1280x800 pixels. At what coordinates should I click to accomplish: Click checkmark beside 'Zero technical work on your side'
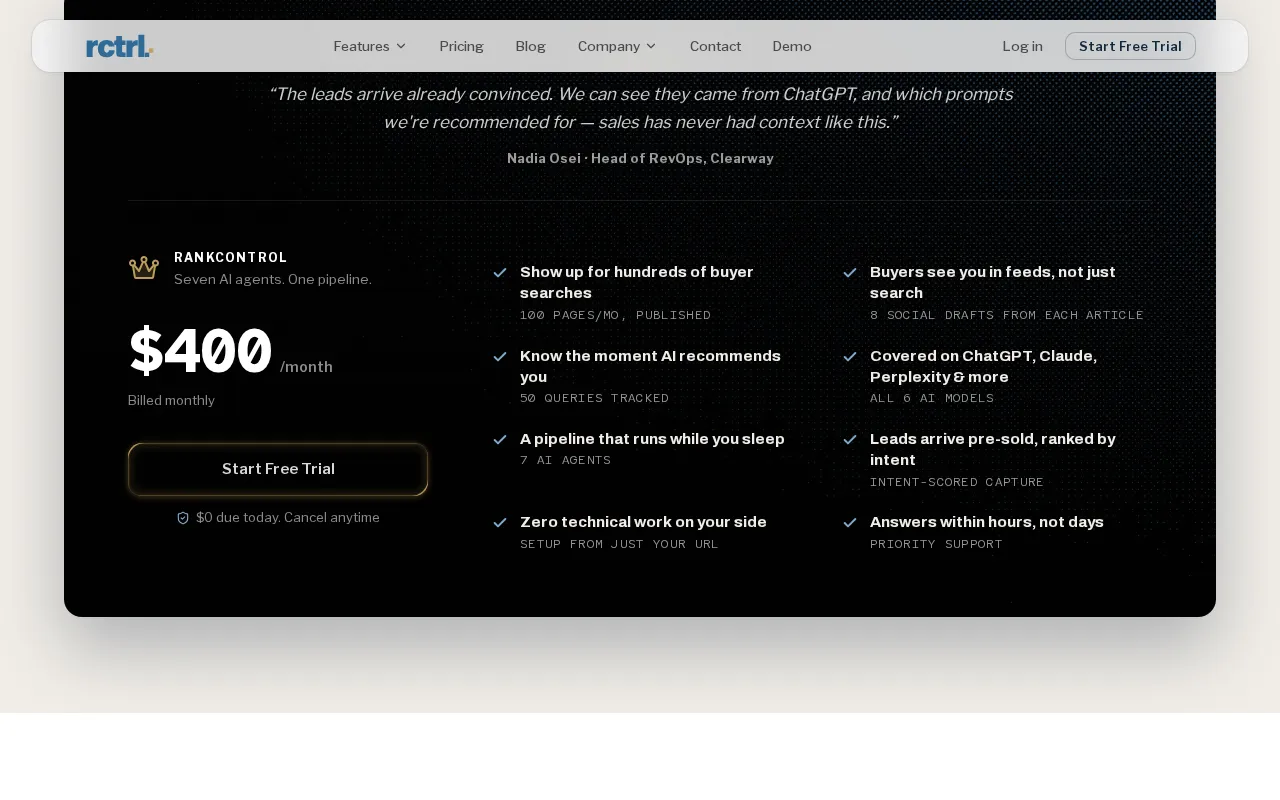pyautogui.click(x=500, y=522)
